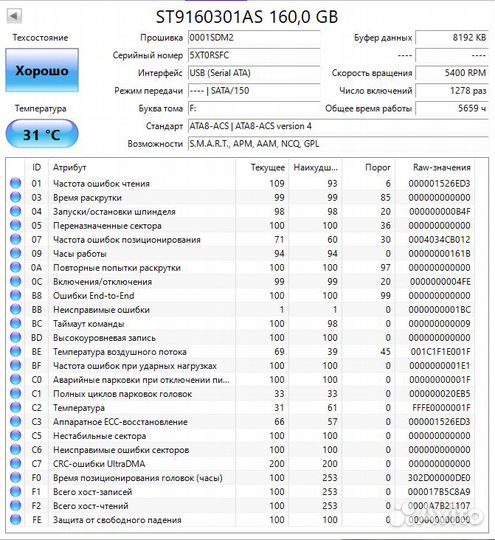Click raw value 000000001BC
The width and height of the screenshot is (495, 540).
coord(440,310)
